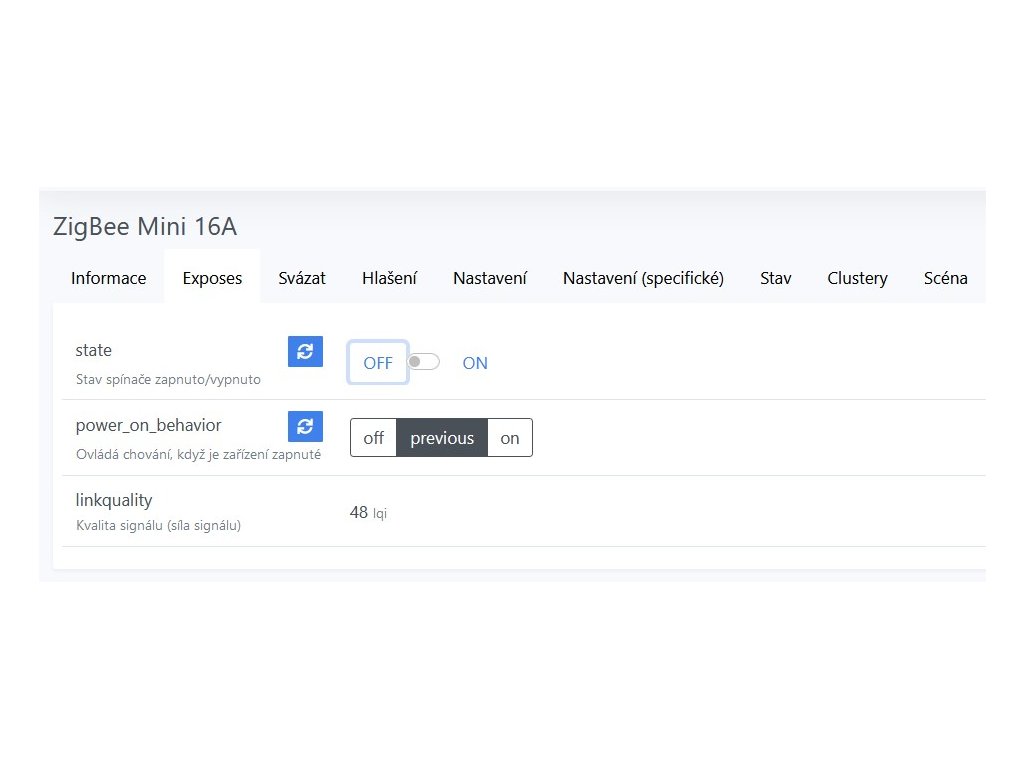Click 'Ovládá chování, když je zařízení zapnuté' text
The image size is (1024, 768).
tap(198, 455)
